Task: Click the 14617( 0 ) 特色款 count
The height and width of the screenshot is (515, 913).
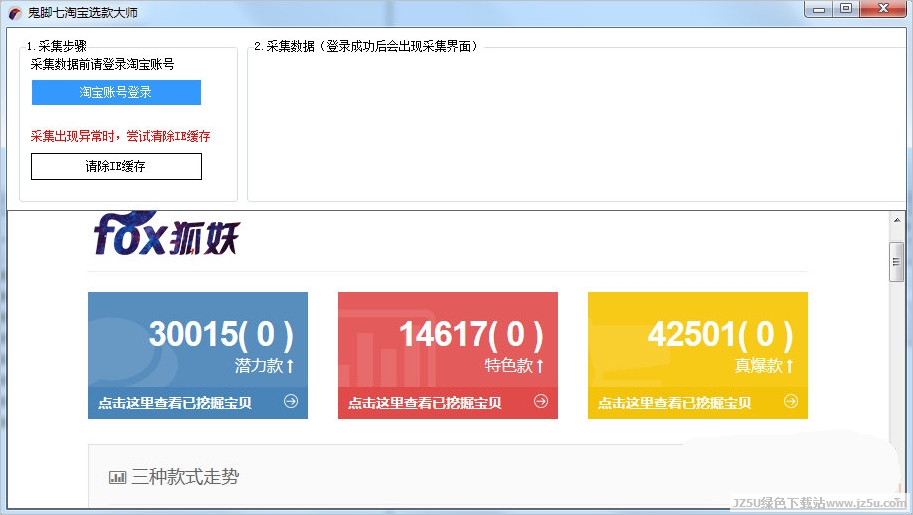Action: coord(471,334)
